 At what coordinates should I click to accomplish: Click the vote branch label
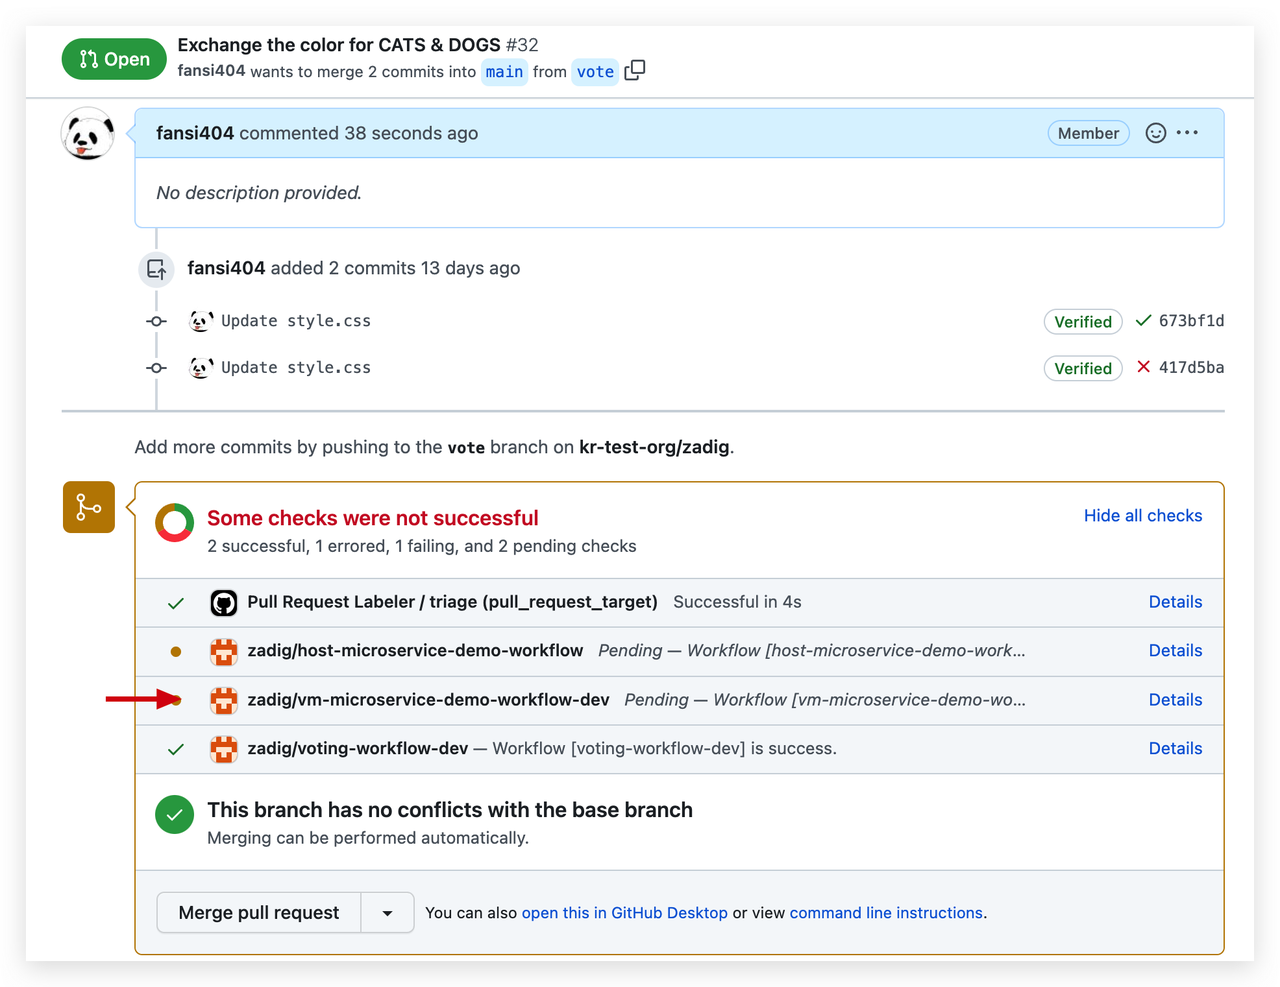595,72
